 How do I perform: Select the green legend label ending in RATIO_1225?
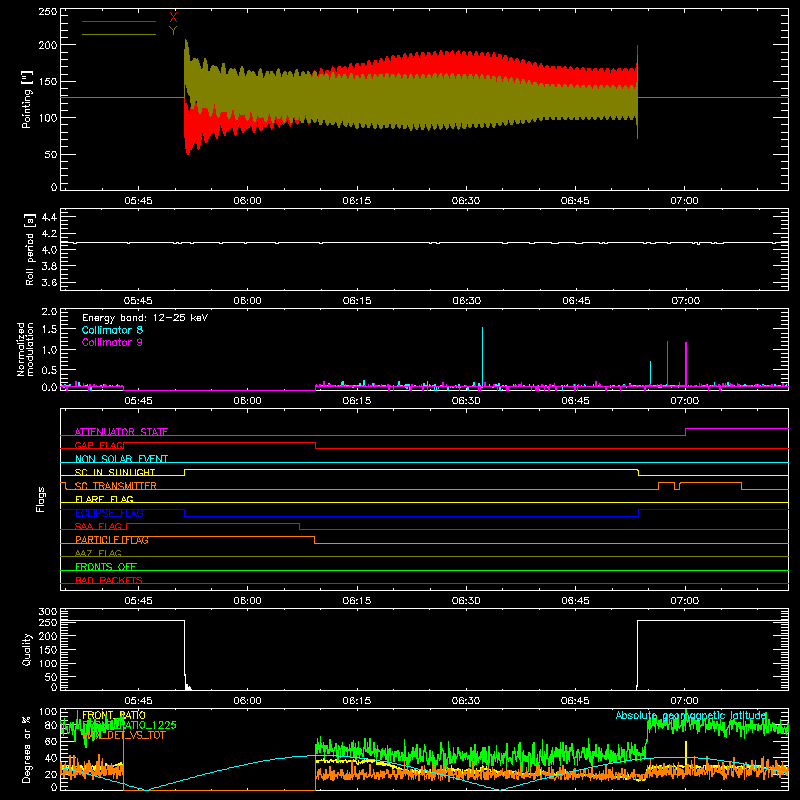(x=129, y=725)
